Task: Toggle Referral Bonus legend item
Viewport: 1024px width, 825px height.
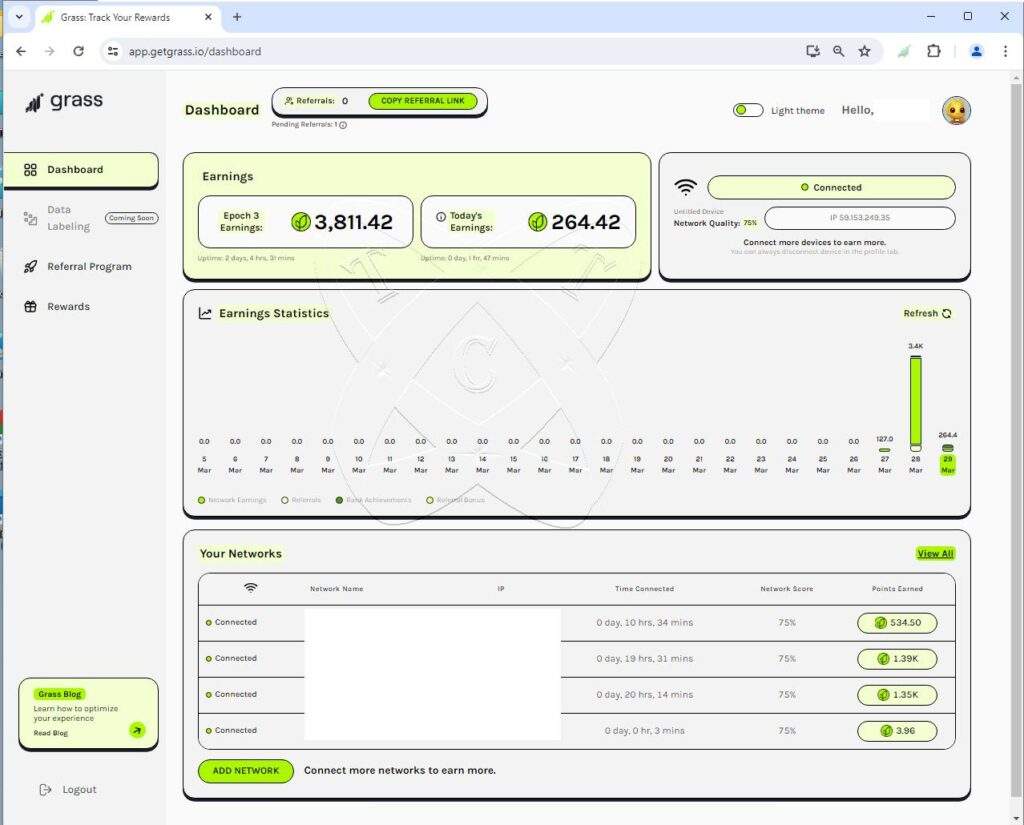Action: tap(455, 500)
